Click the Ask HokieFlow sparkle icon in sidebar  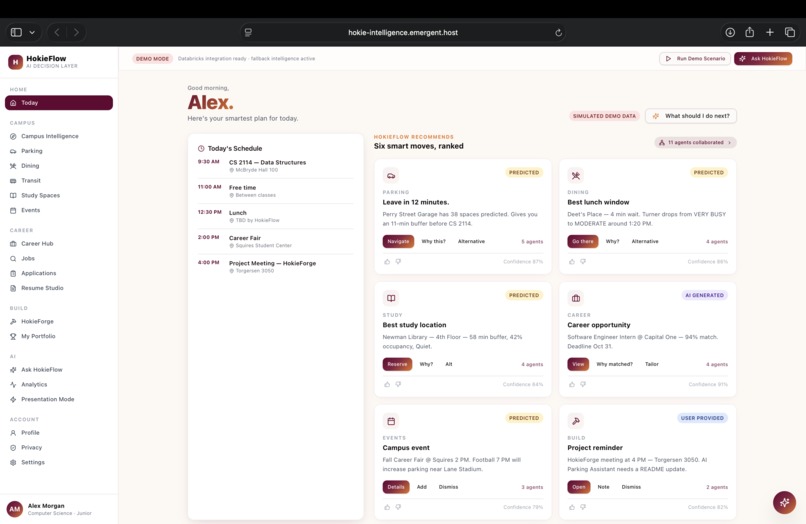(x=13, y=370)
